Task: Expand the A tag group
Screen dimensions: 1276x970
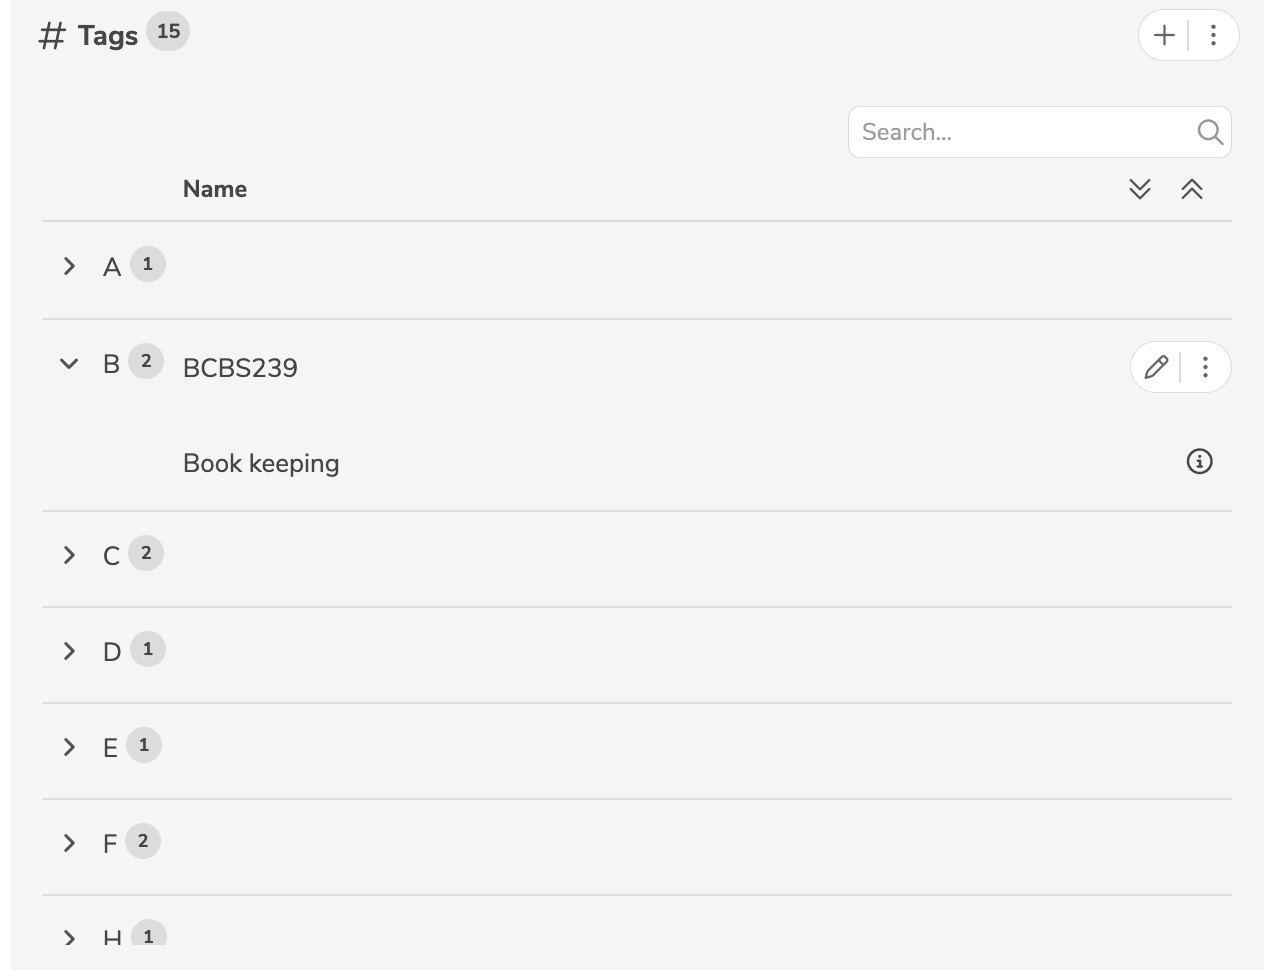Action: (x=69, y=266)
